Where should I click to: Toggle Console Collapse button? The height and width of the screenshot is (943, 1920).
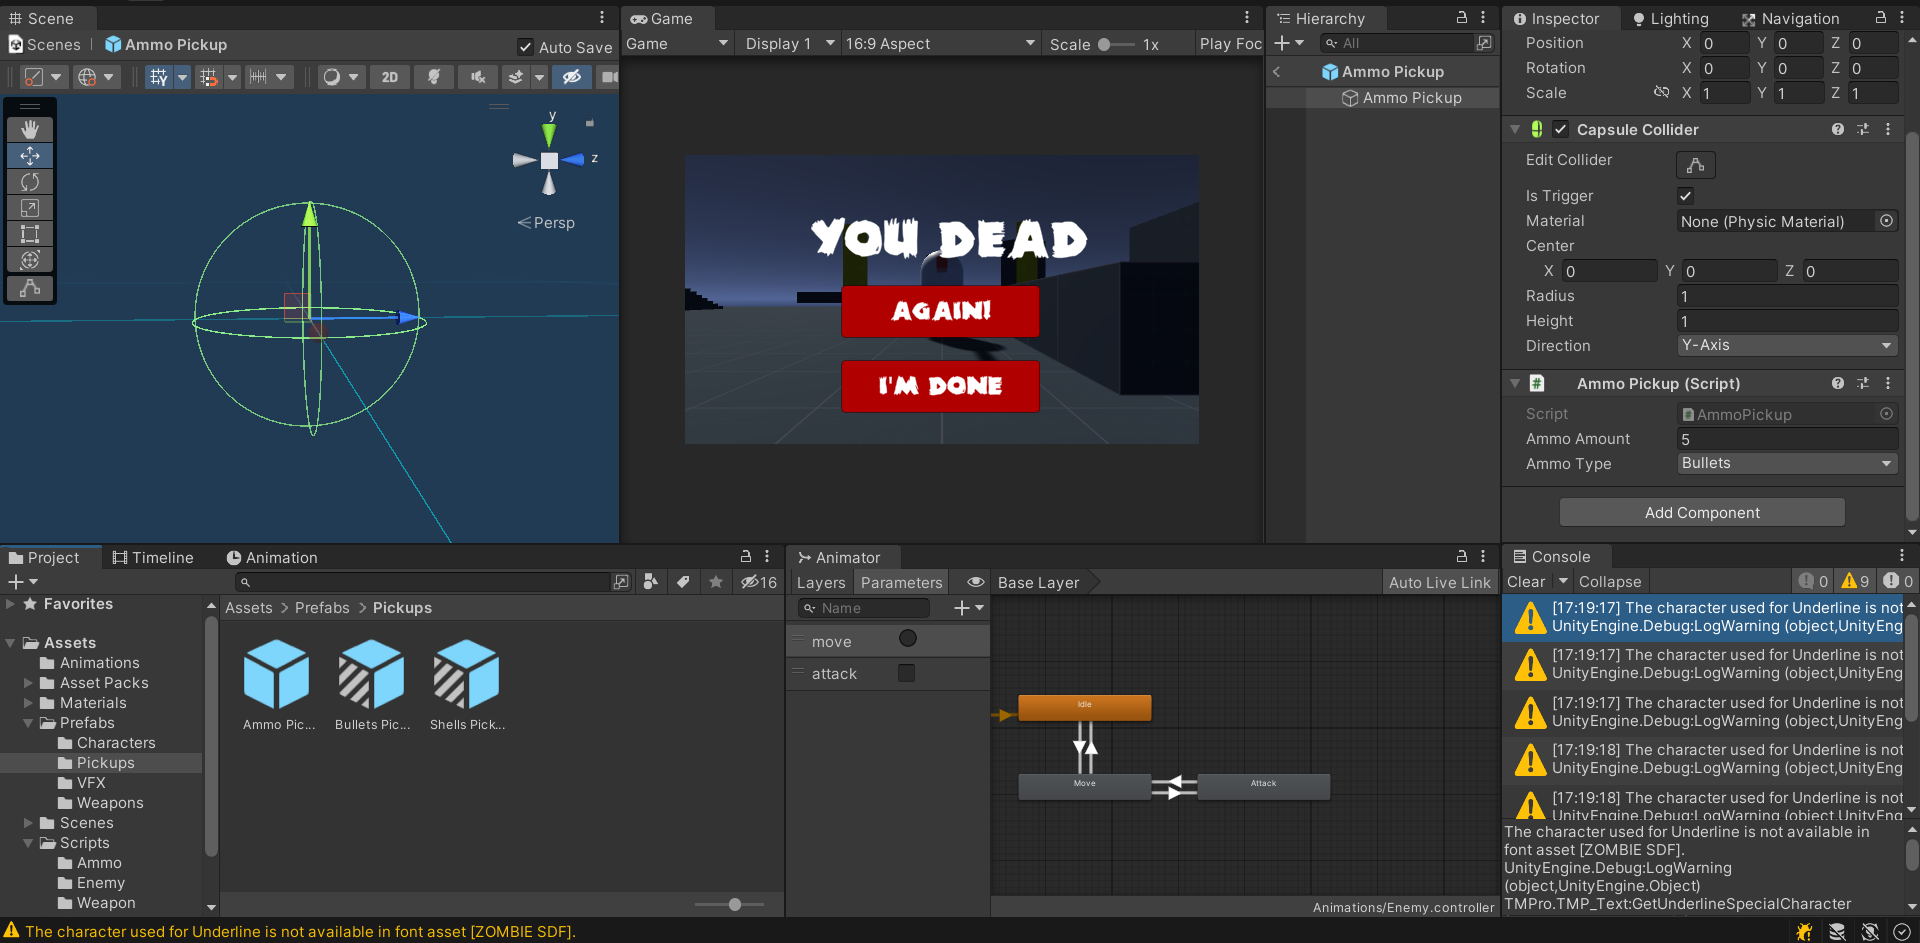click(1610, 582)
